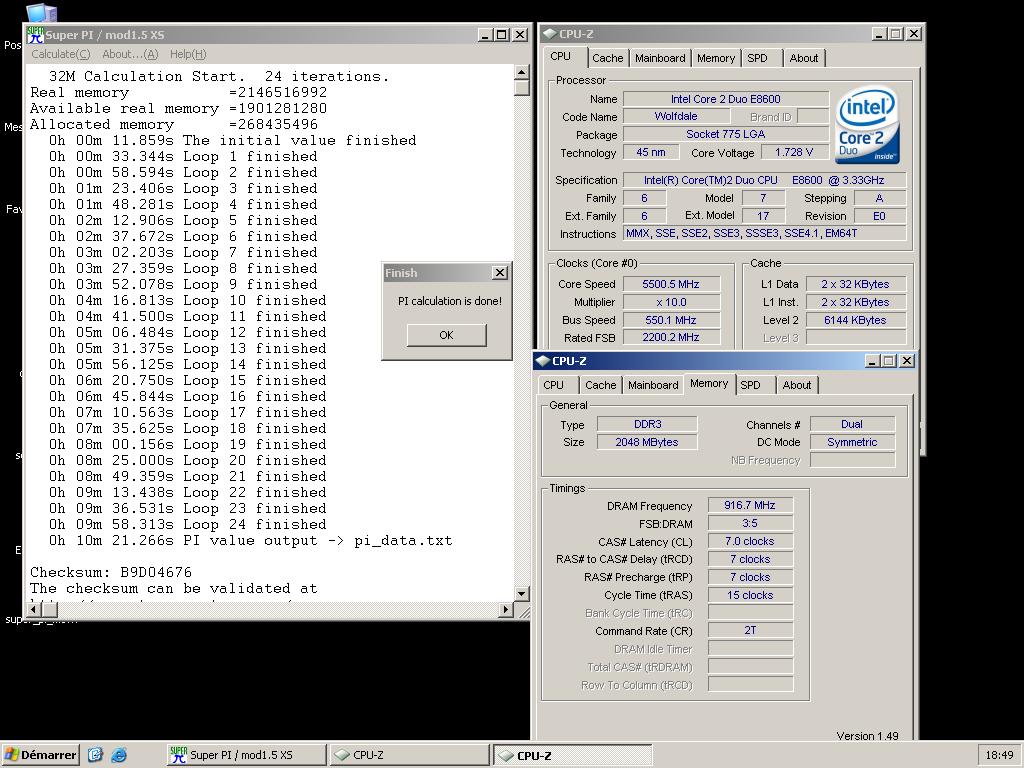Click the Super PI title bar icon
The width and height of the screenshot is (1024, 768).
35,35
